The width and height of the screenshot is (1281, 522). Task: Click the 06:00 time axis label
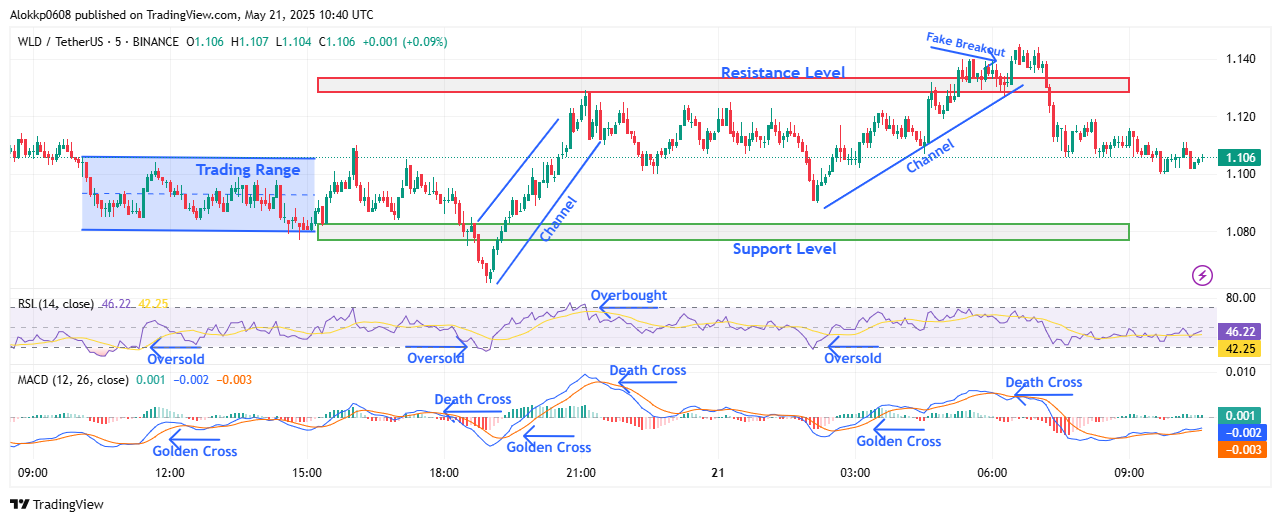[x=992, y=472]
